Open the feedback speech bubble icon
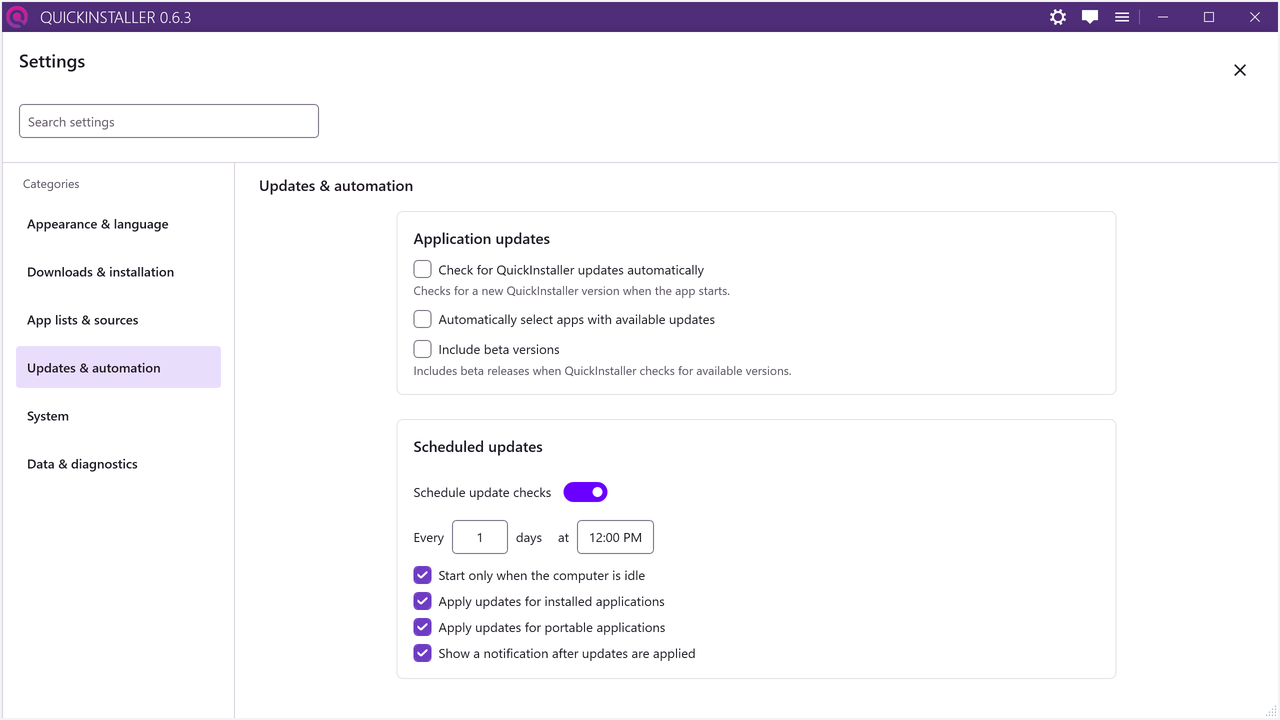 click(1090, 17)
